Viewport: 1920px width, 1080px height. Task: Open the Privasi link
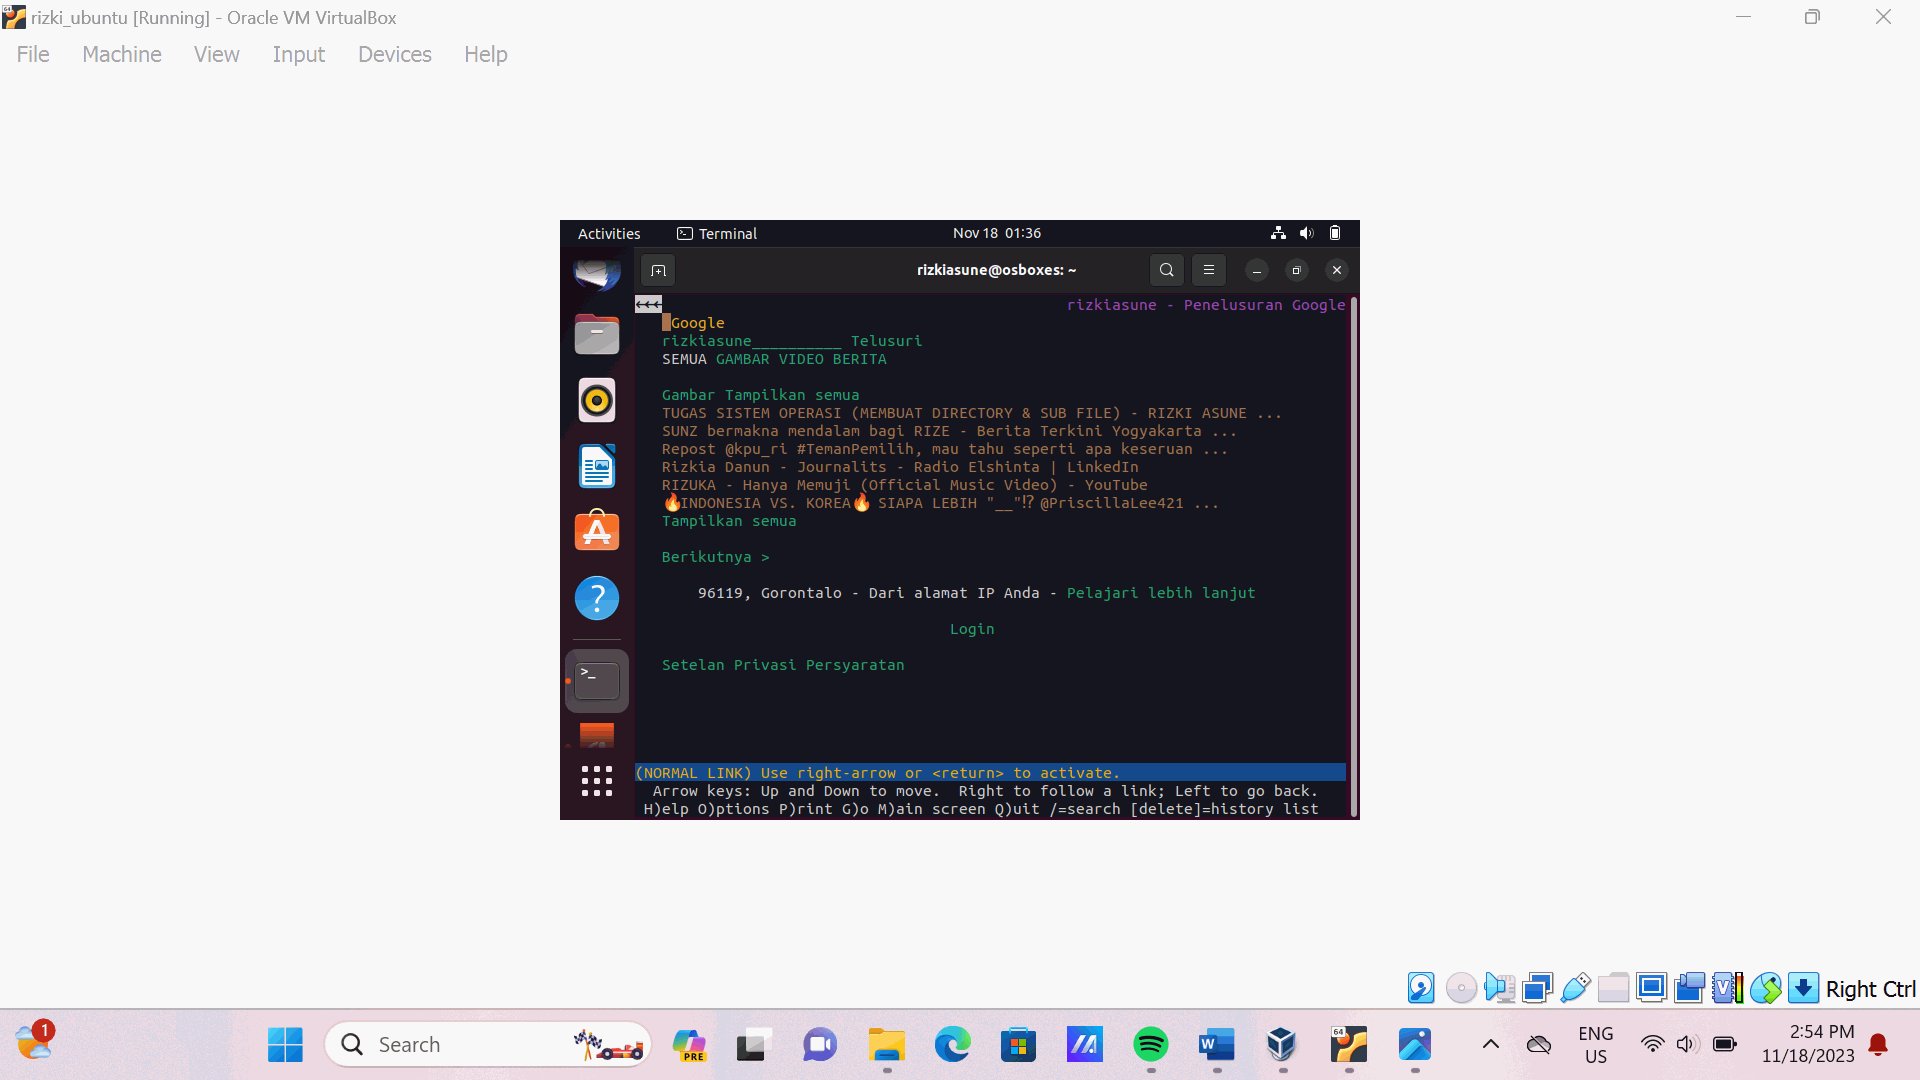pyautogui.click(x=765, y=665)
